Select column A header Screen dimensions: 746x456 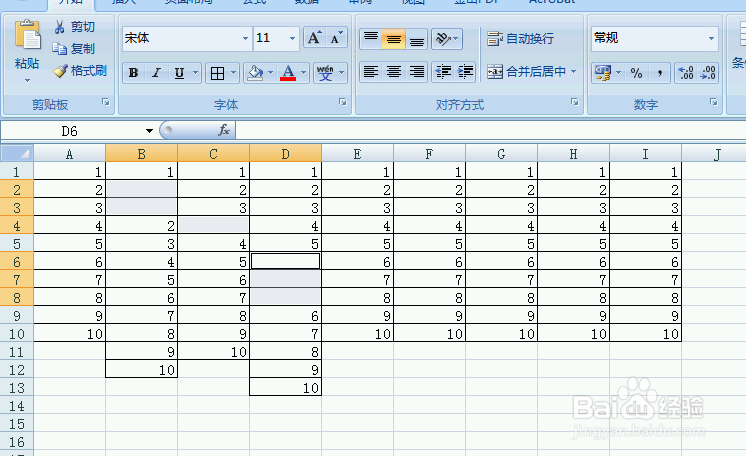[69, 154]
